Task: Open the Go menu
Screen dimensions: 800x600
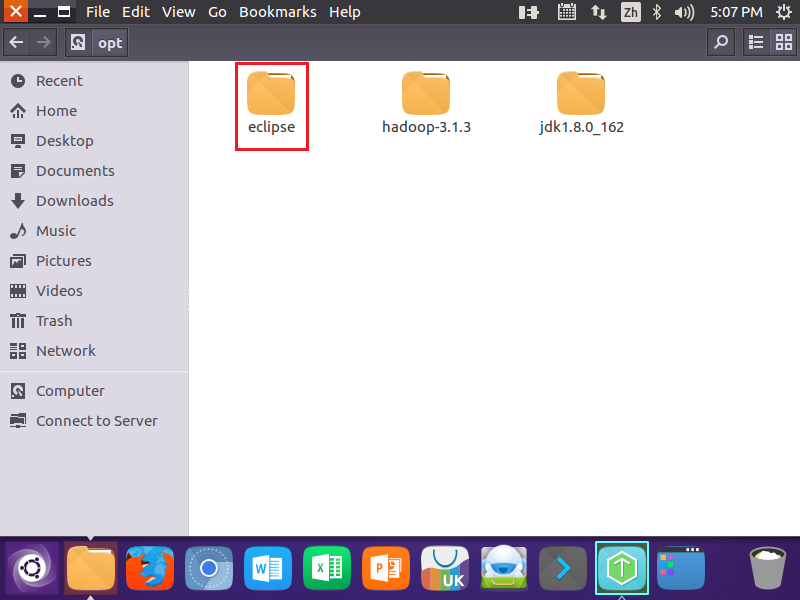Action: click(217, 12)
